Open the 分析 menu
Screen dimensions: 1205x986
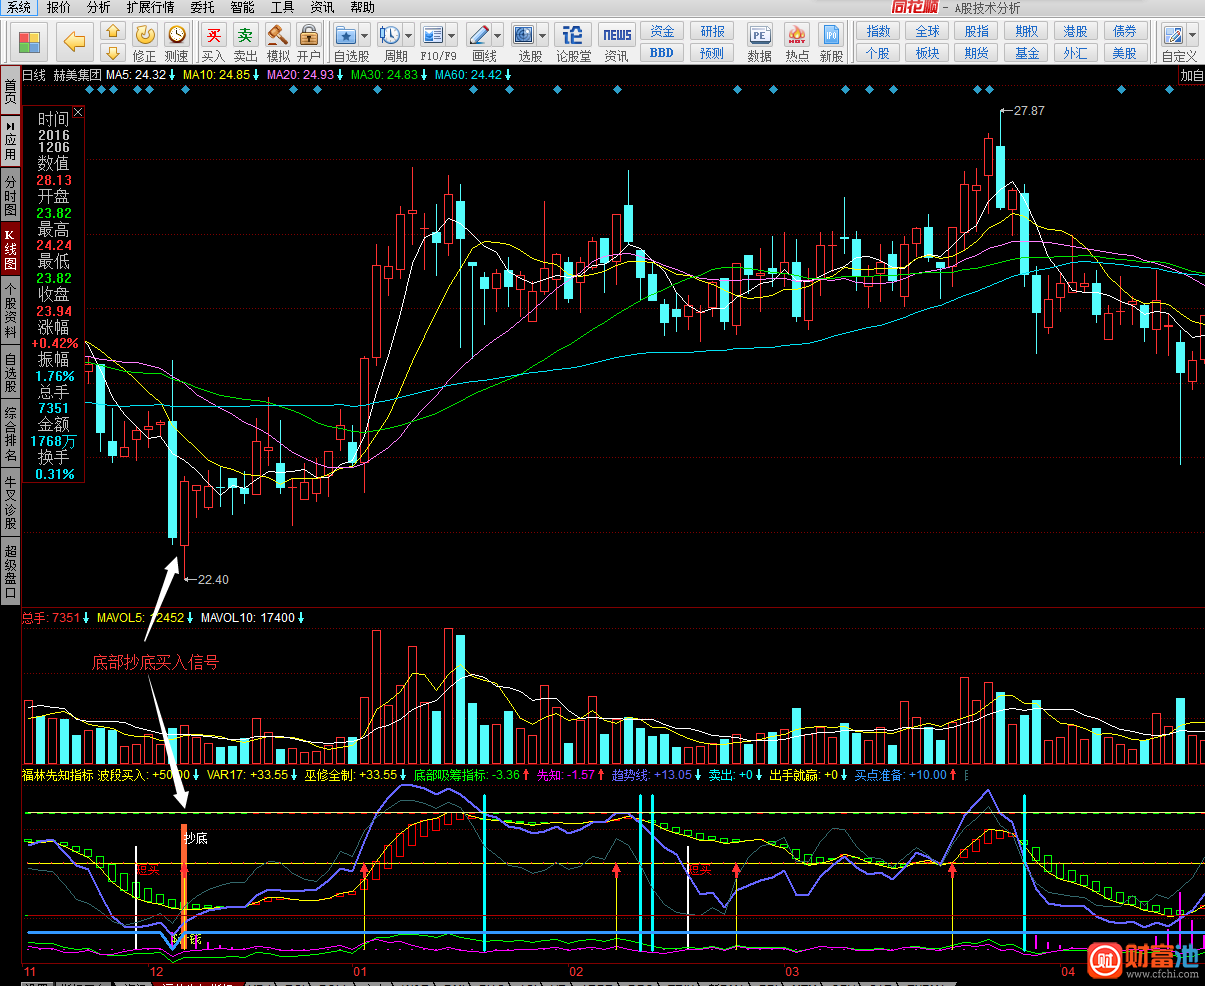pos(99,7)
